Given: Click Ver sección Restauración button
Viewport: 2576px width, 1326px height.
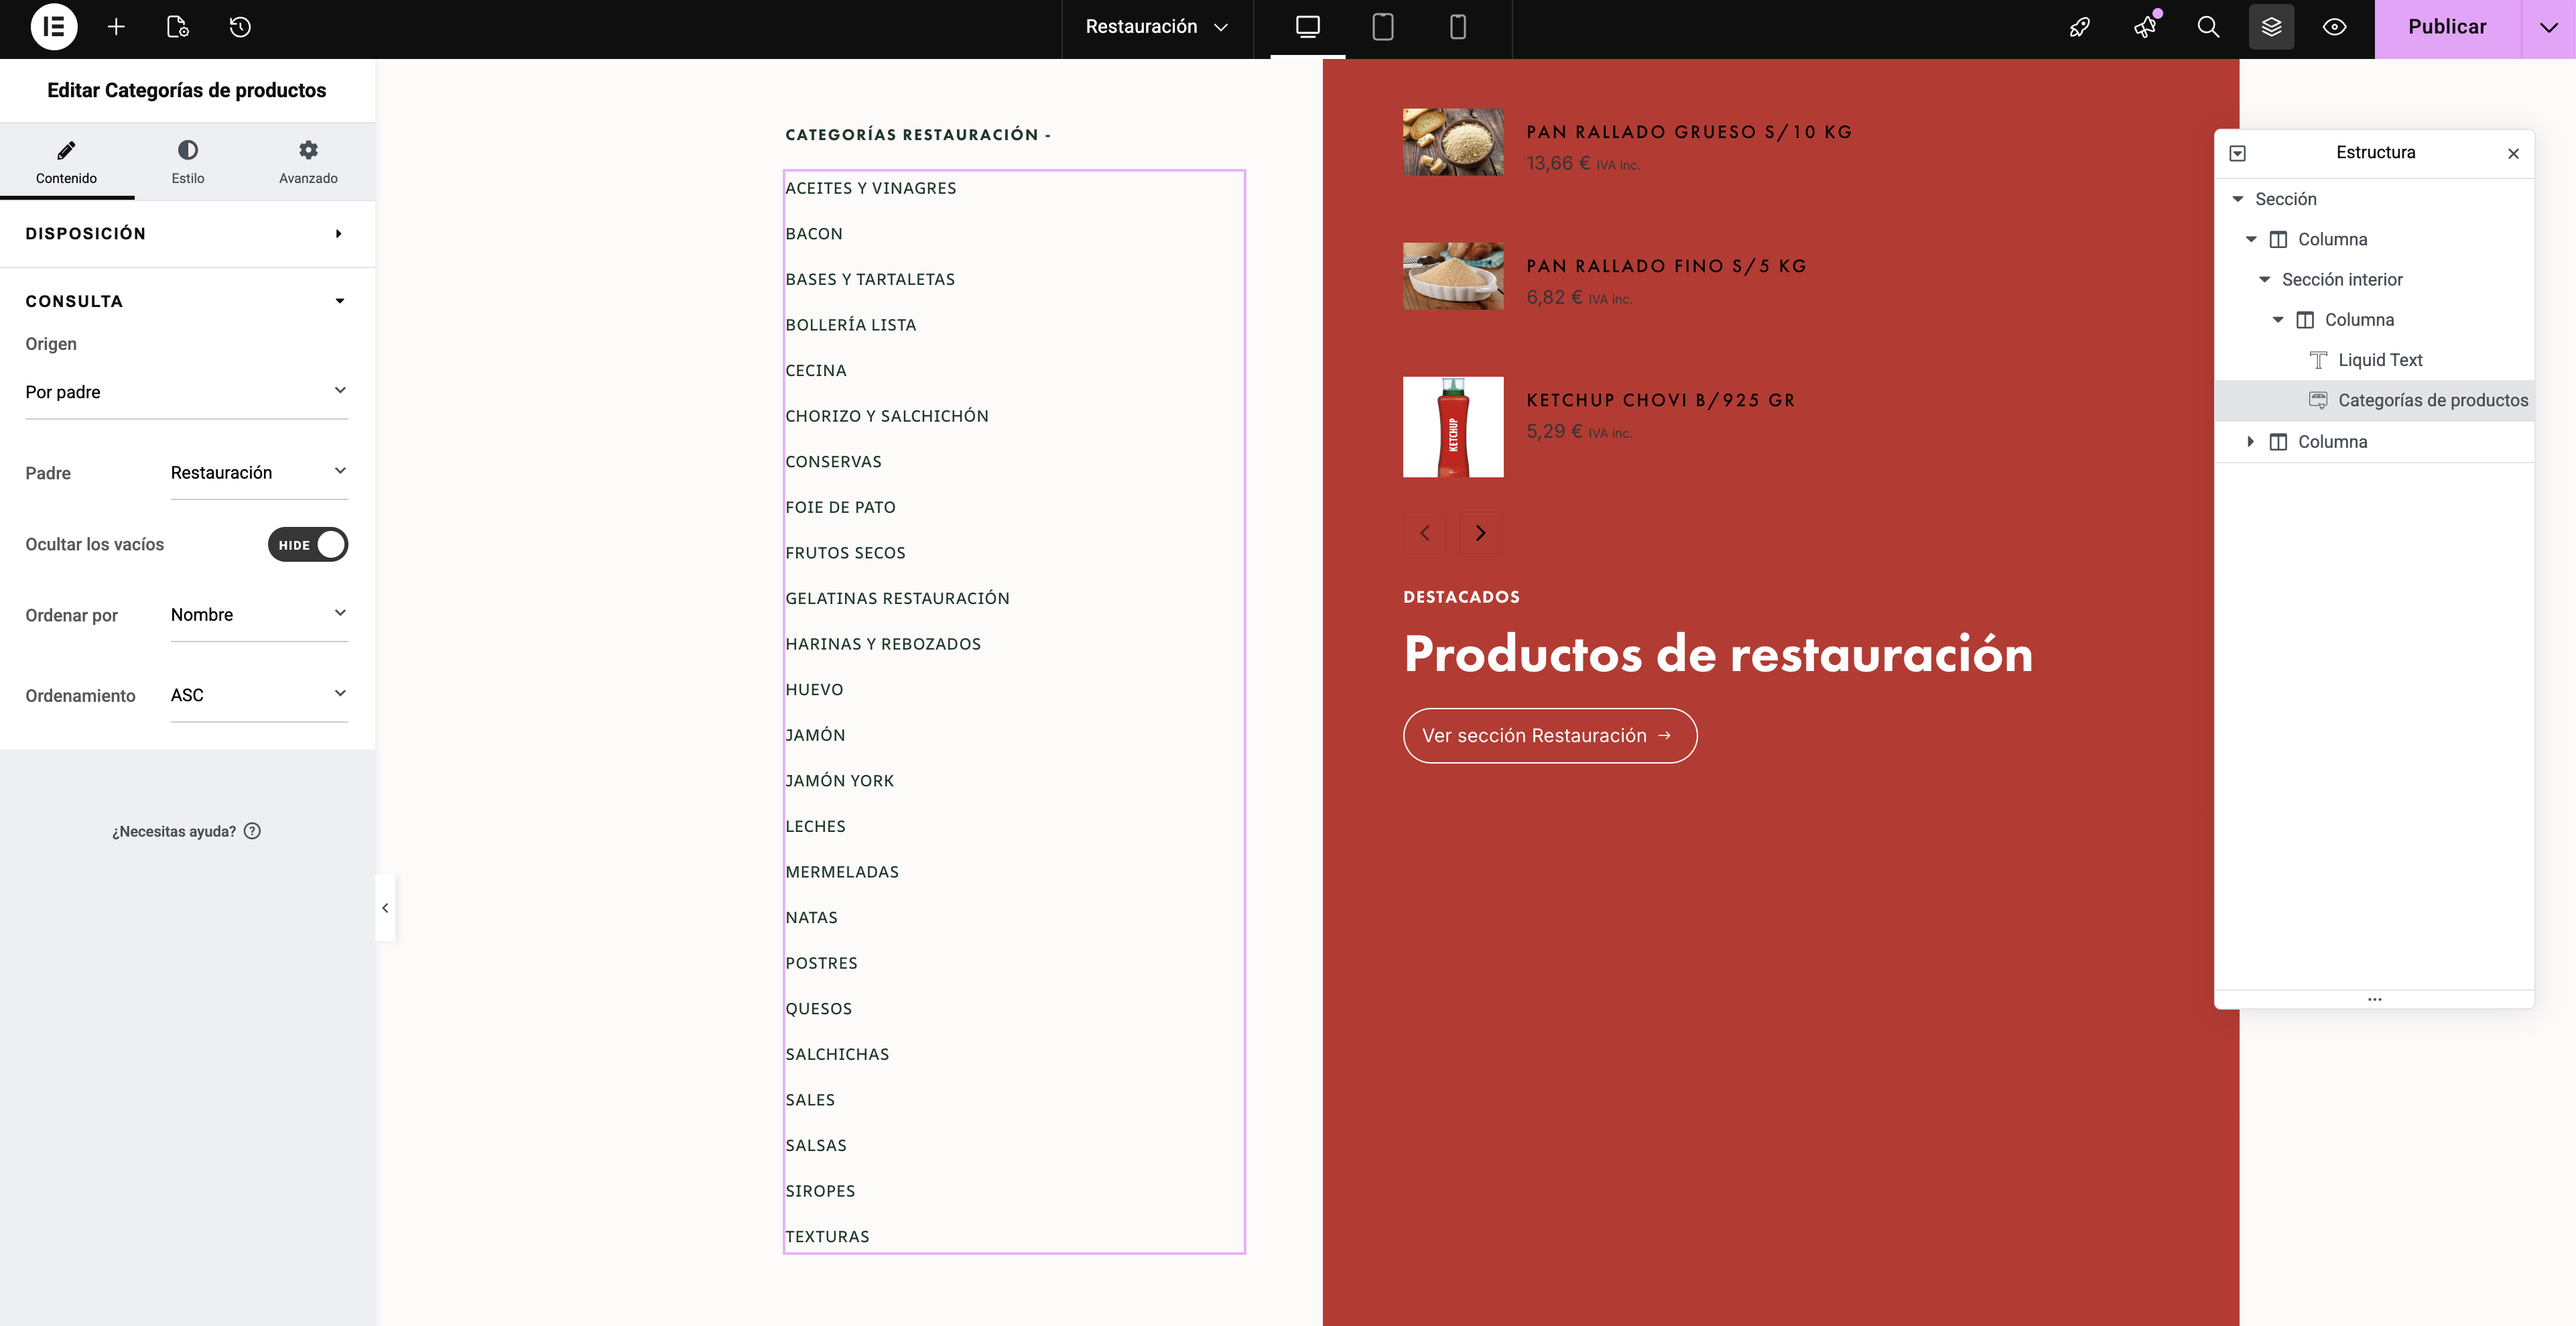Looking at the screenshot, I should click(1549, 735).
